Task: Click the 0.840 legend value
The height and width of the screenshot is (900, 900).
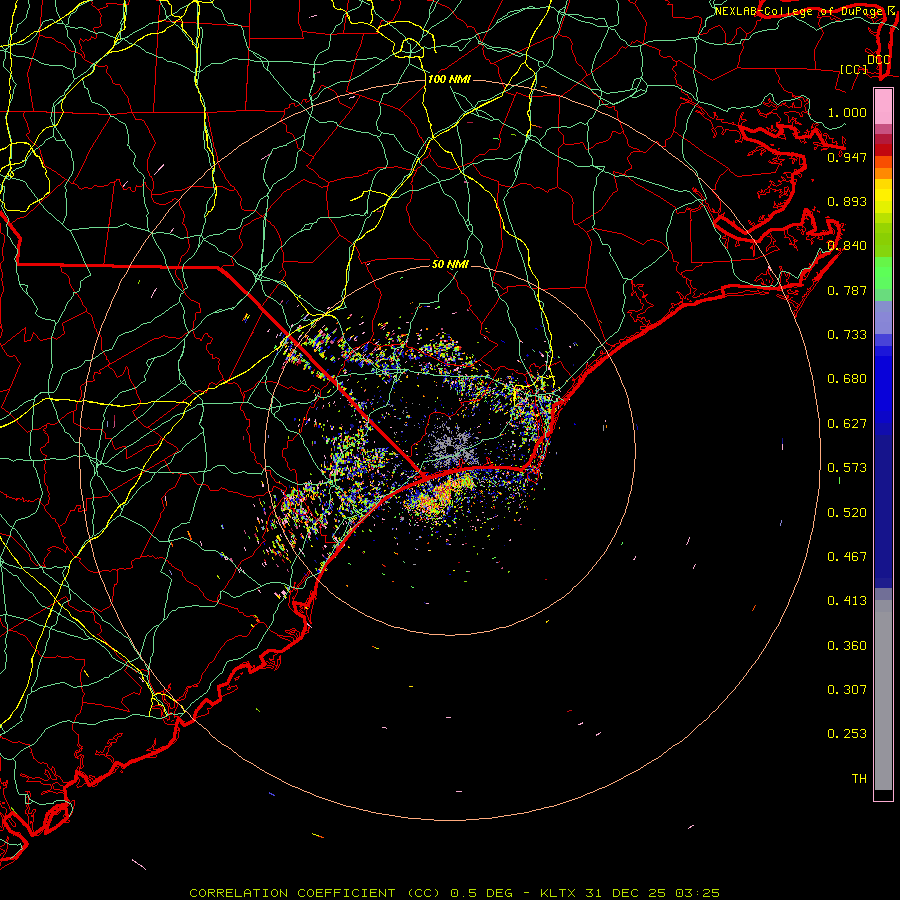Action: tap(847, 246)
